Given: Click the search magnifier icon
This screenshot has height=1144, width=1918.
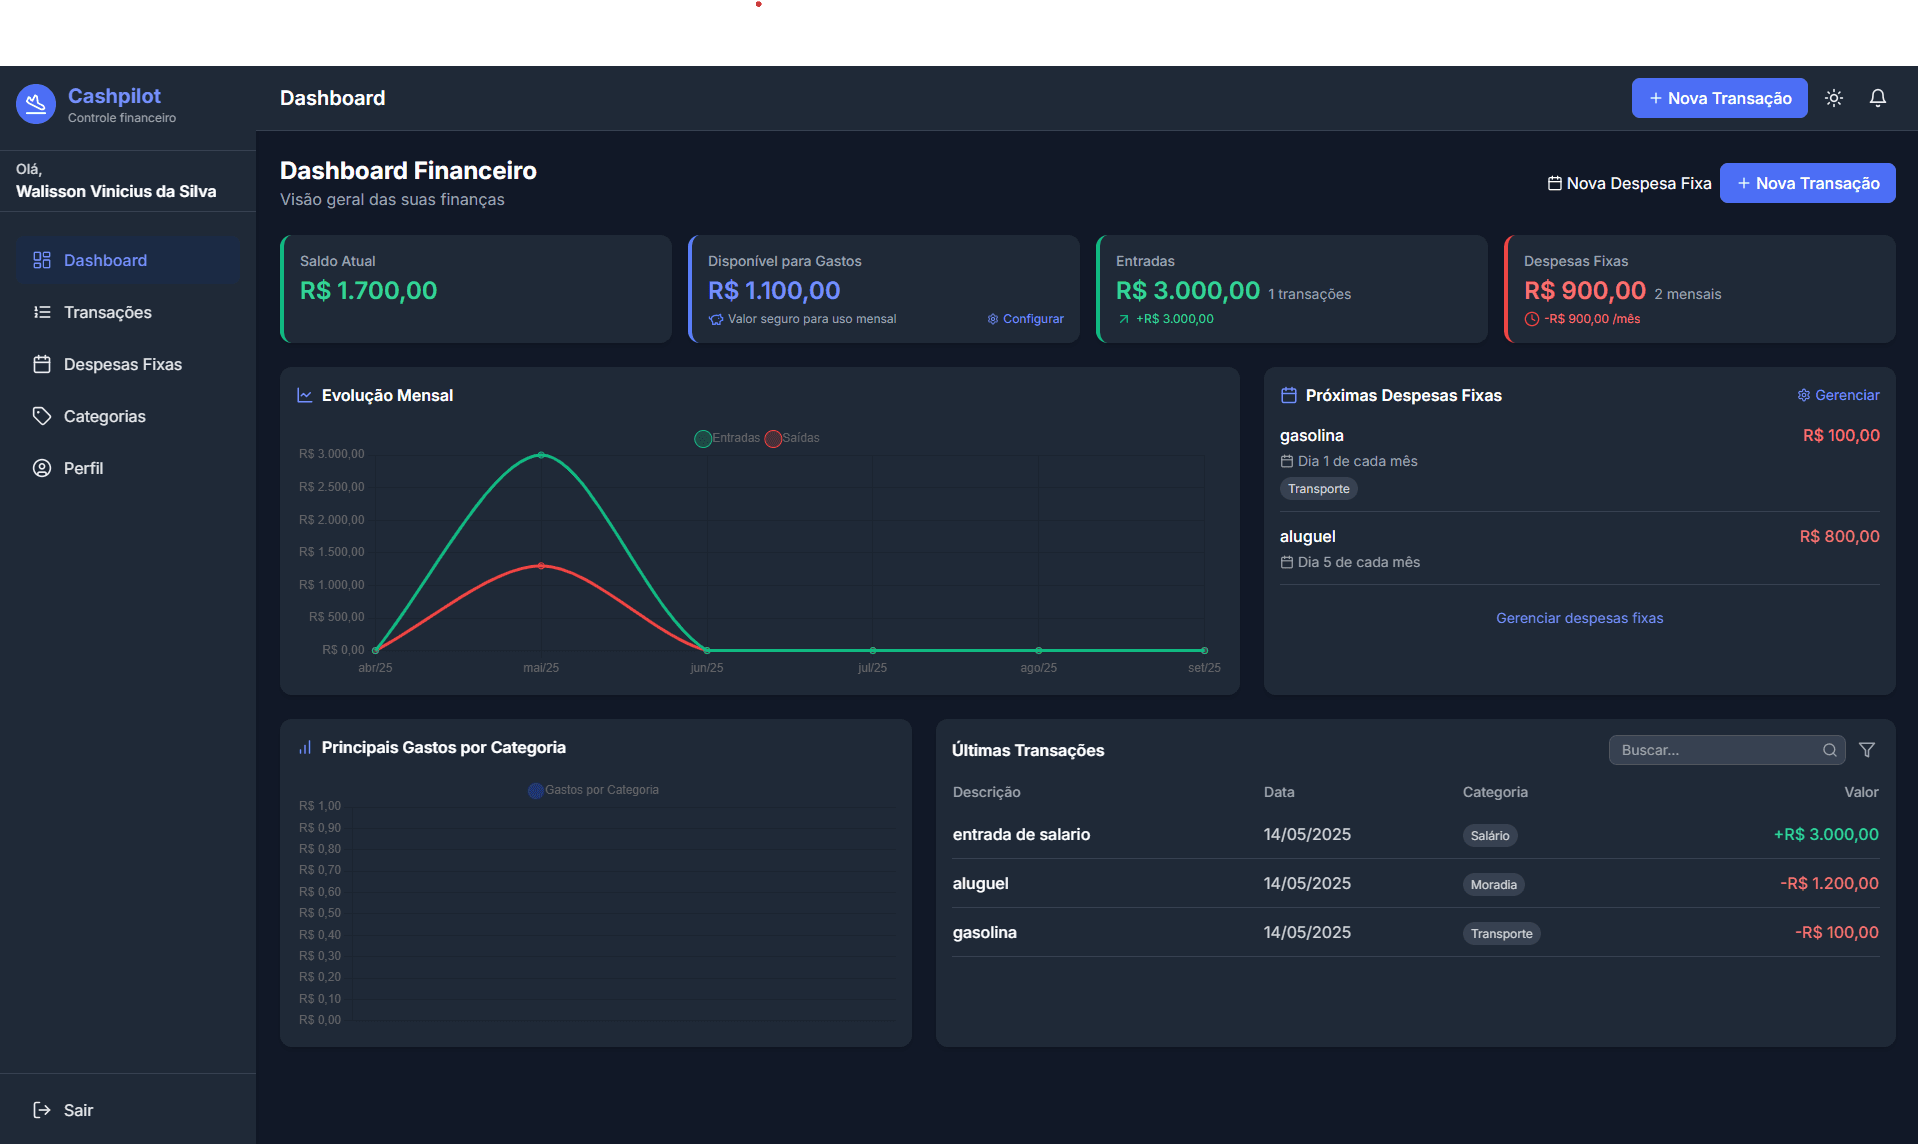Looking at the screenshot, I should [1829, 750].
